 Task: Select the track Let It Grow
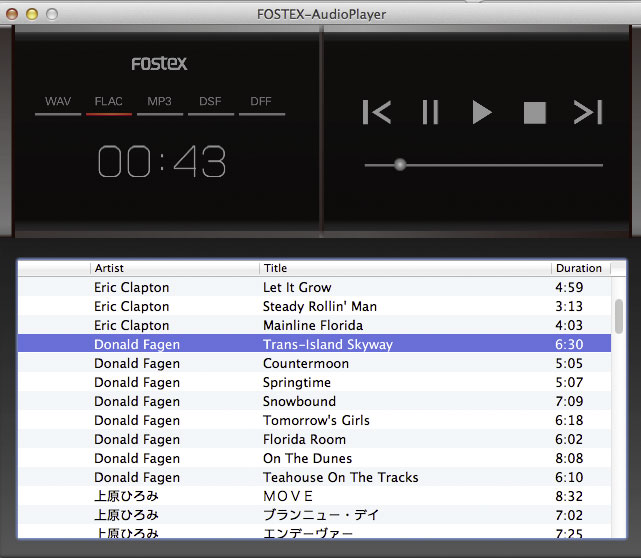[314, 287]
